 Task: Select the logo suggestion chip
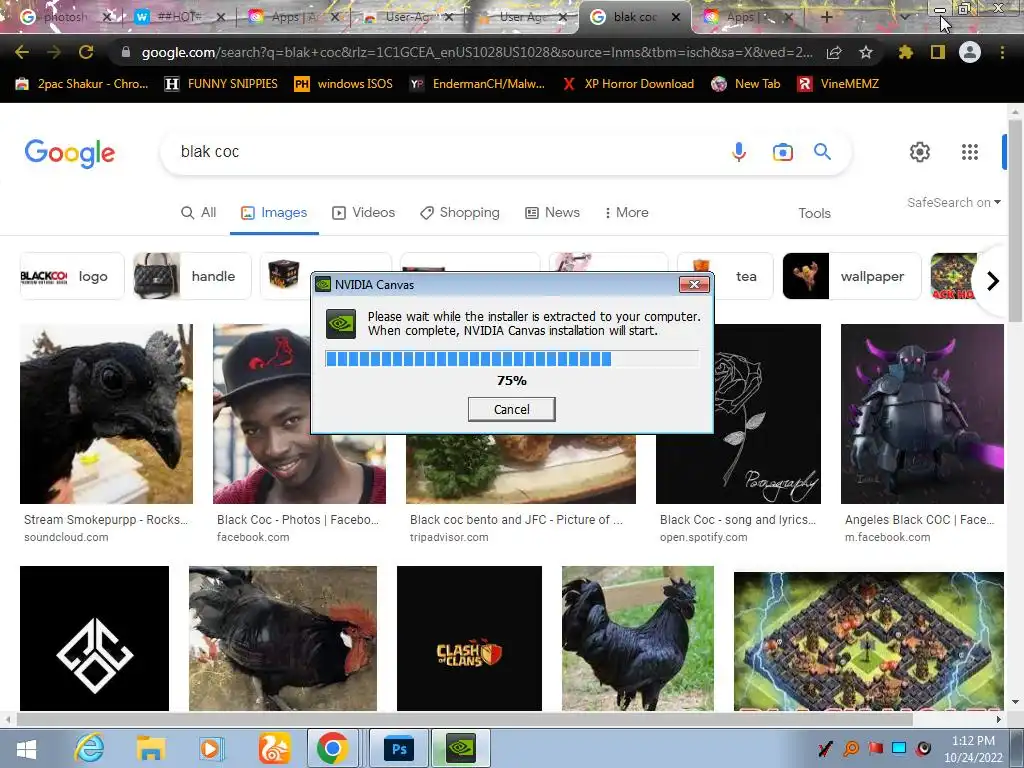coord(72,276)
